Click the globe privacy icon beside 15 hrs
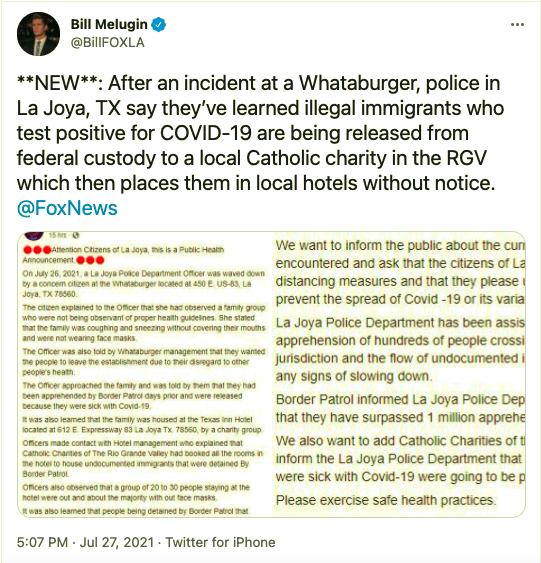 coord(75,235)
